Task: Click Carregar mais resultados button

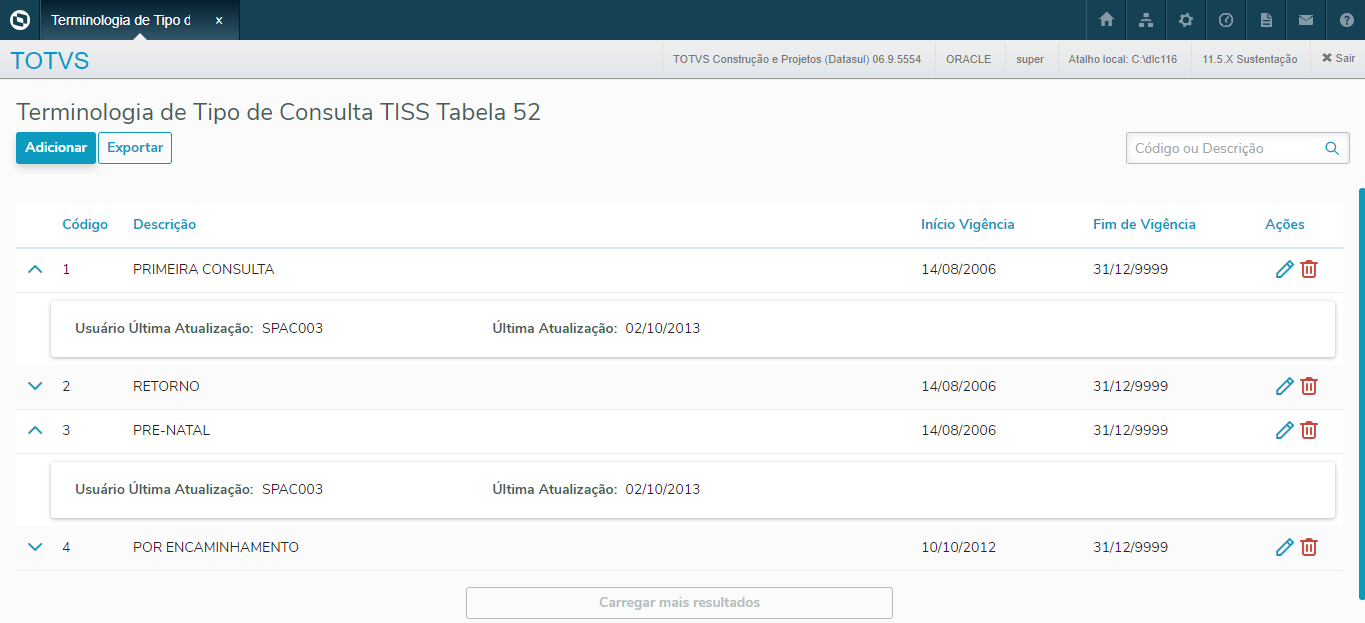Action: coord(679,603)
